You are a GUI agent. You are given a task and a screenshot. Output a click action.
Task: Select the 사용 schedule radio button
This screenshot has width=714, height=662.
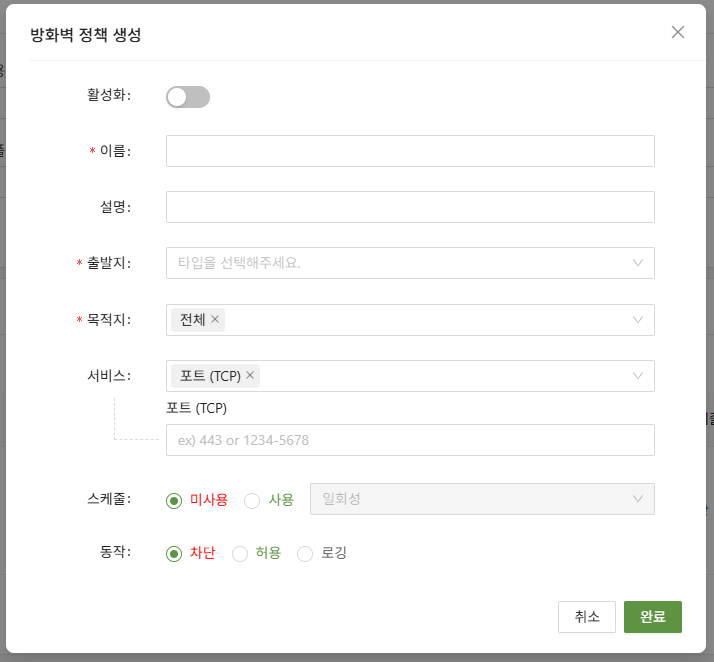click(252, 500)
